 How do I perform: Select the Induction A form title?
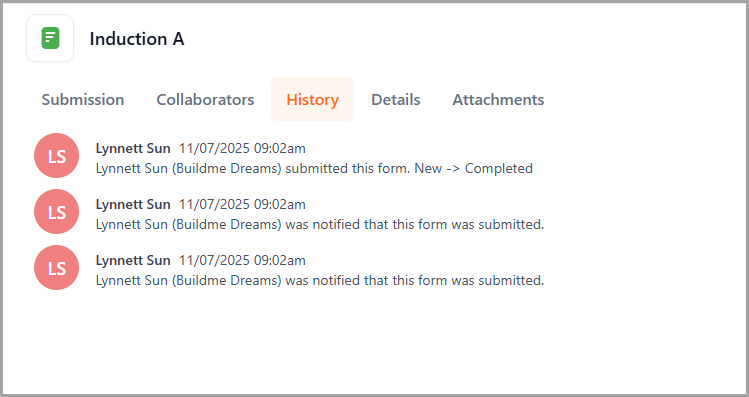(x=137, y=39)
